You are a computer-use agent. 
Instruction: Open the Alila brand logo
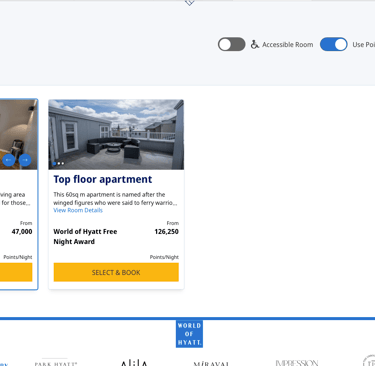[x=134, y=363]
